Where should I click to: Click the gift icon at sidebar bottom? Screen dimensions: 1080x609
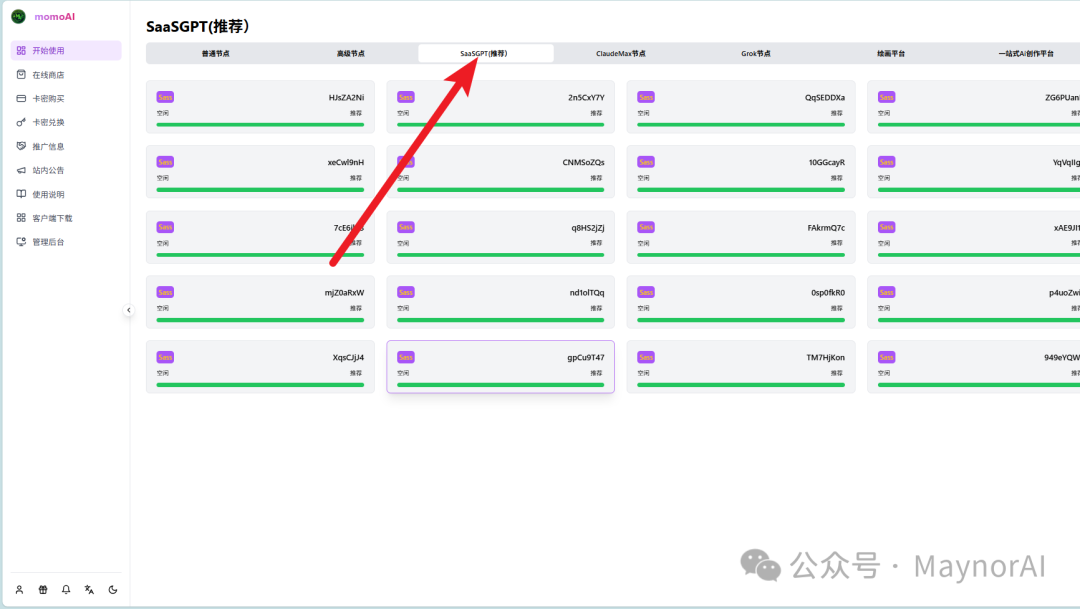pos(43,590)
